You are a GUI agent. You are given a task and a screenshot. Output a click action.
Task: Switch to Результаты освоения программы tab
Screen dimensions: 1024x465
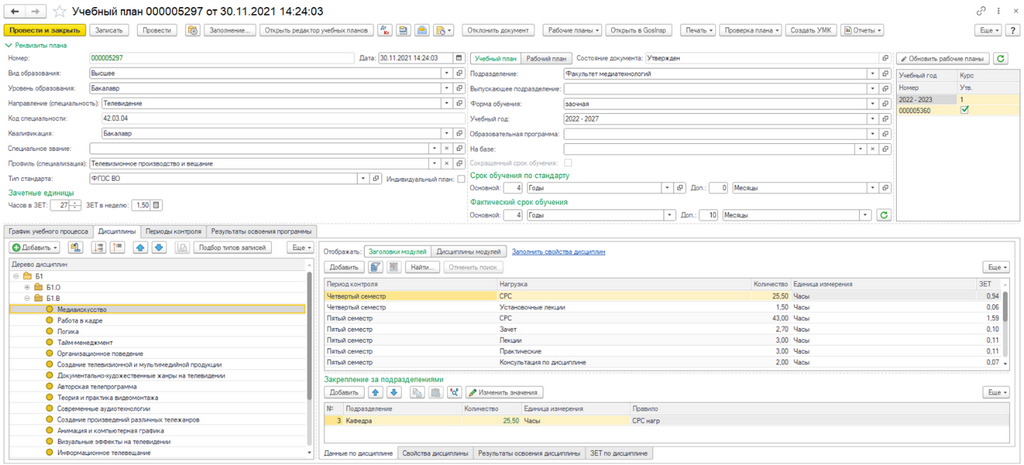point(261,231)
